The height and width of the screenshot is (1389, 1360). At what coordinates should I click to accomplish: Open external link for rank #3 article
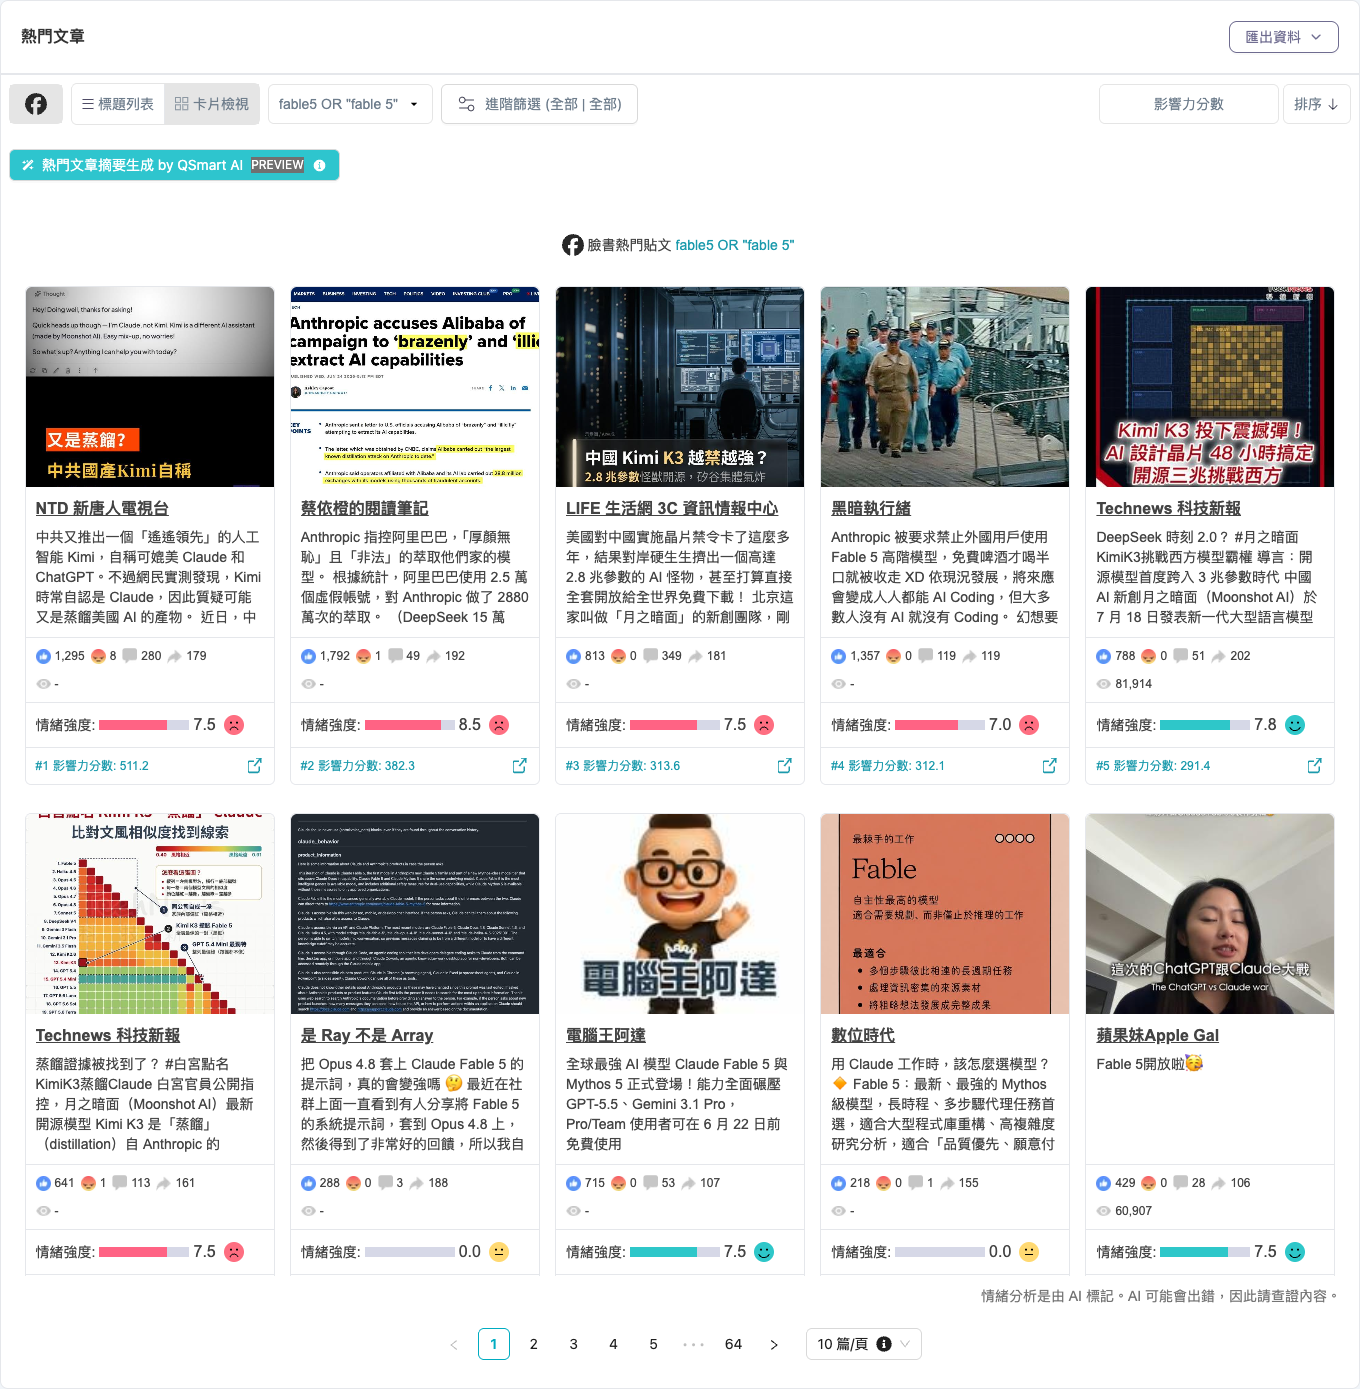785,765
